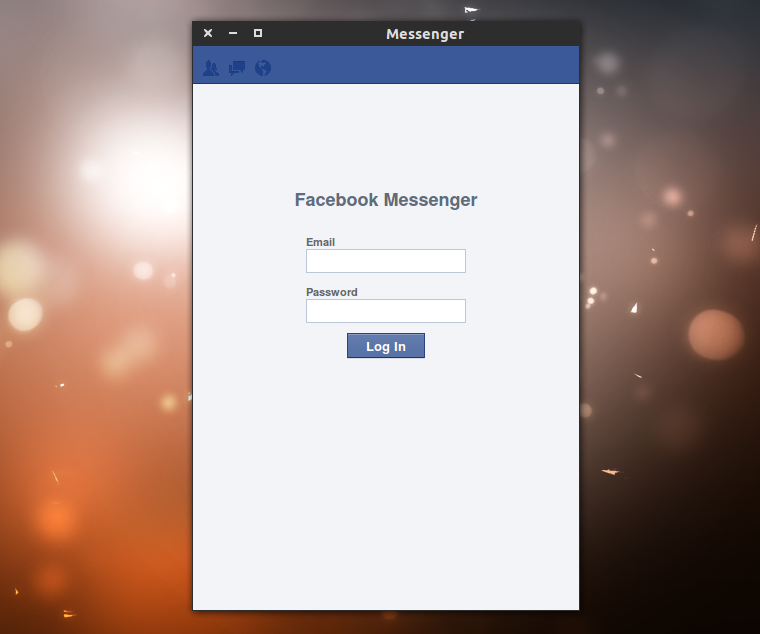Close the Messenger window

pos(208,33)
